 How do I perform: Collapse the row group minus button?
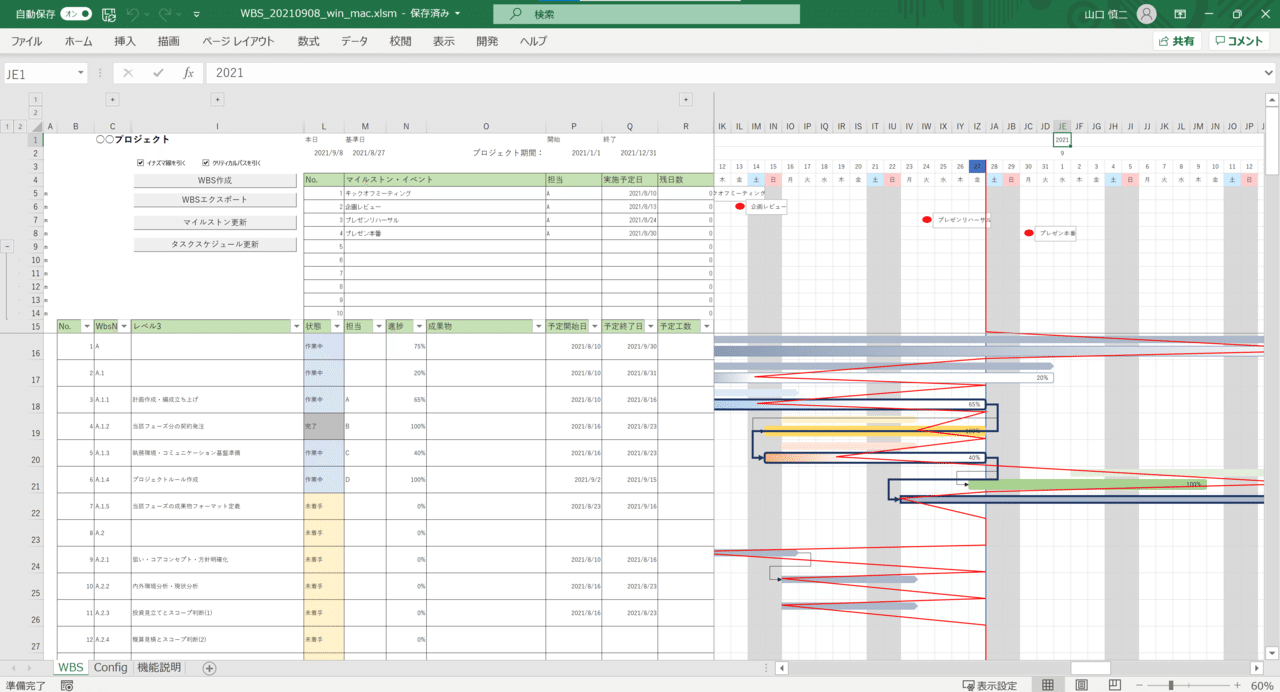8,246
